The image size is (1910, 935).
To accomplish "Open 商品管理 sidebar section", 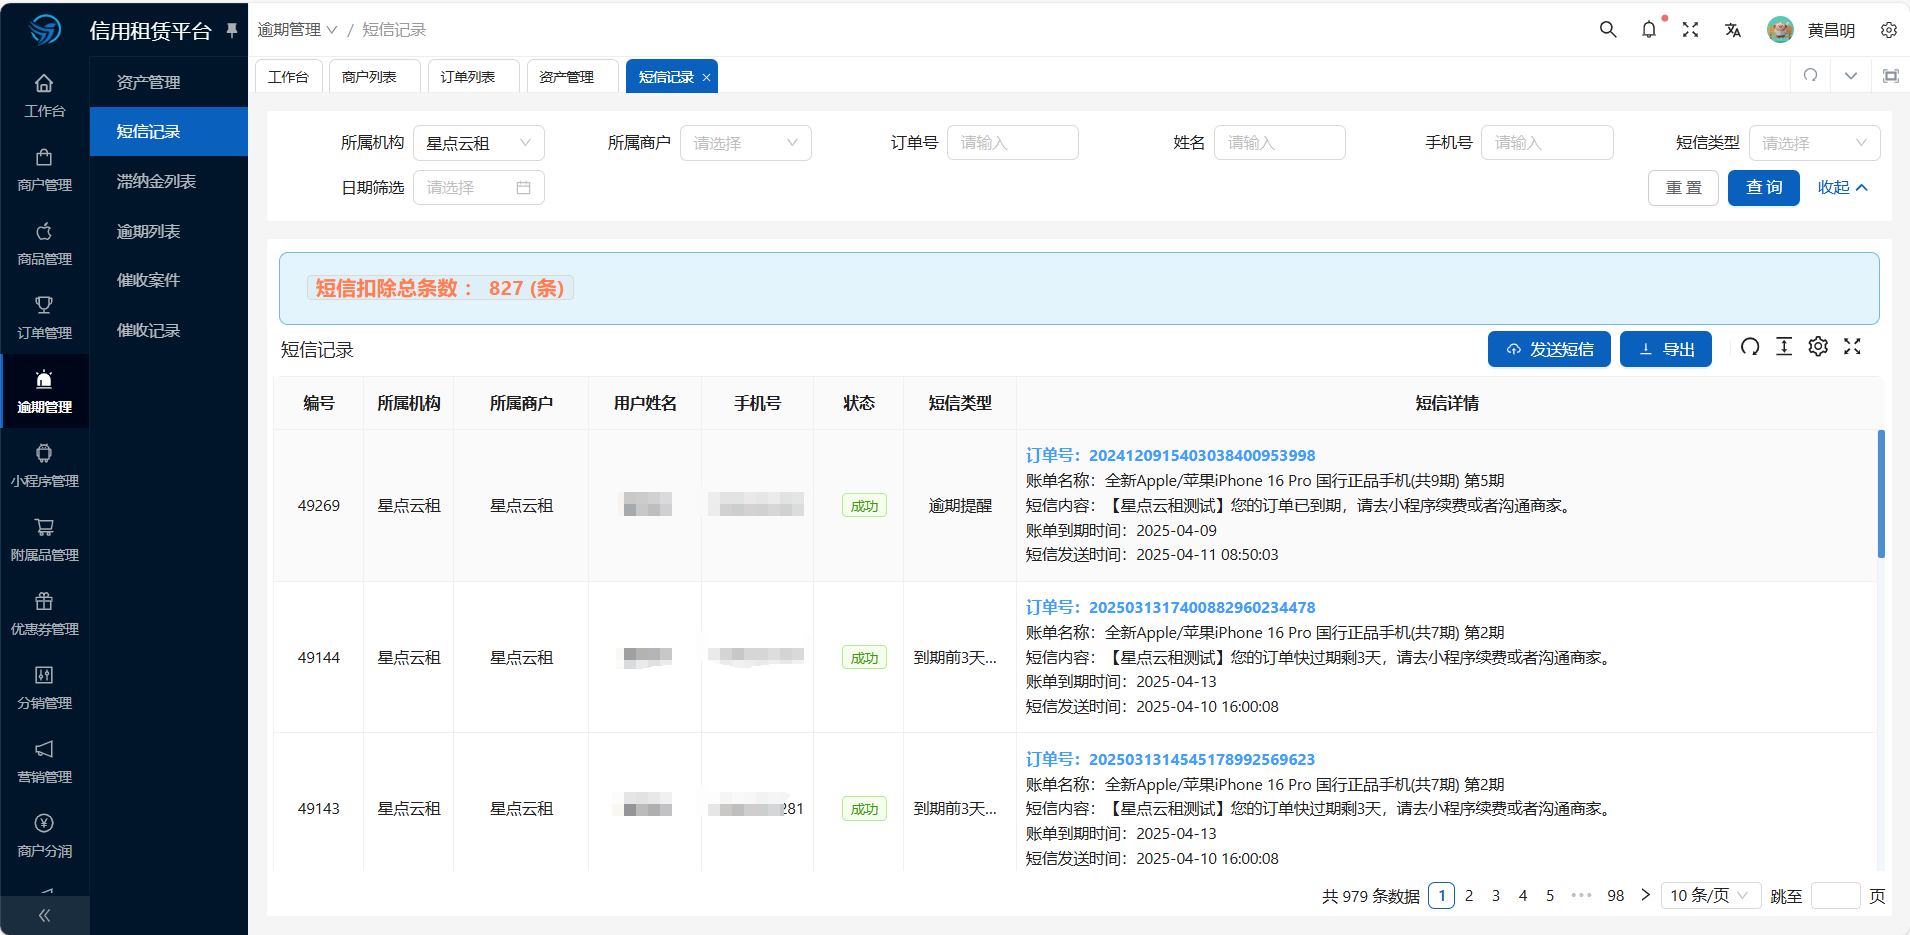I will (x=44, y=243).
